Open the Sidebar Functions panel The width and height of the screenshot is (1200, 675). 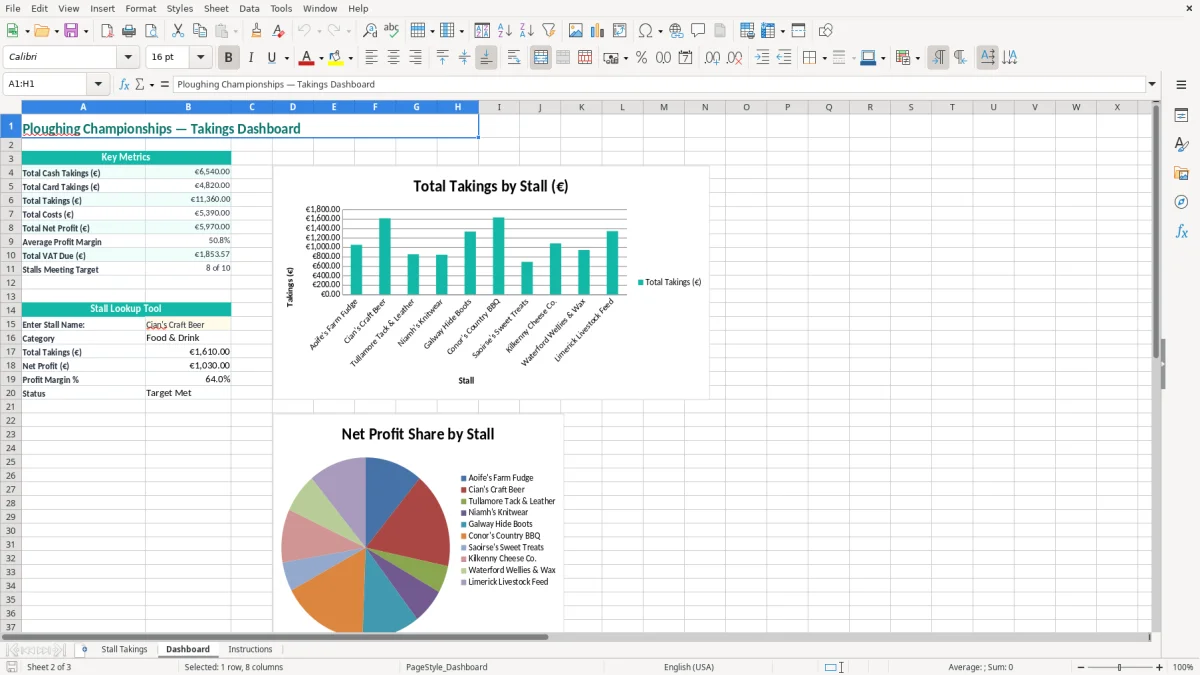point(1181,232)
